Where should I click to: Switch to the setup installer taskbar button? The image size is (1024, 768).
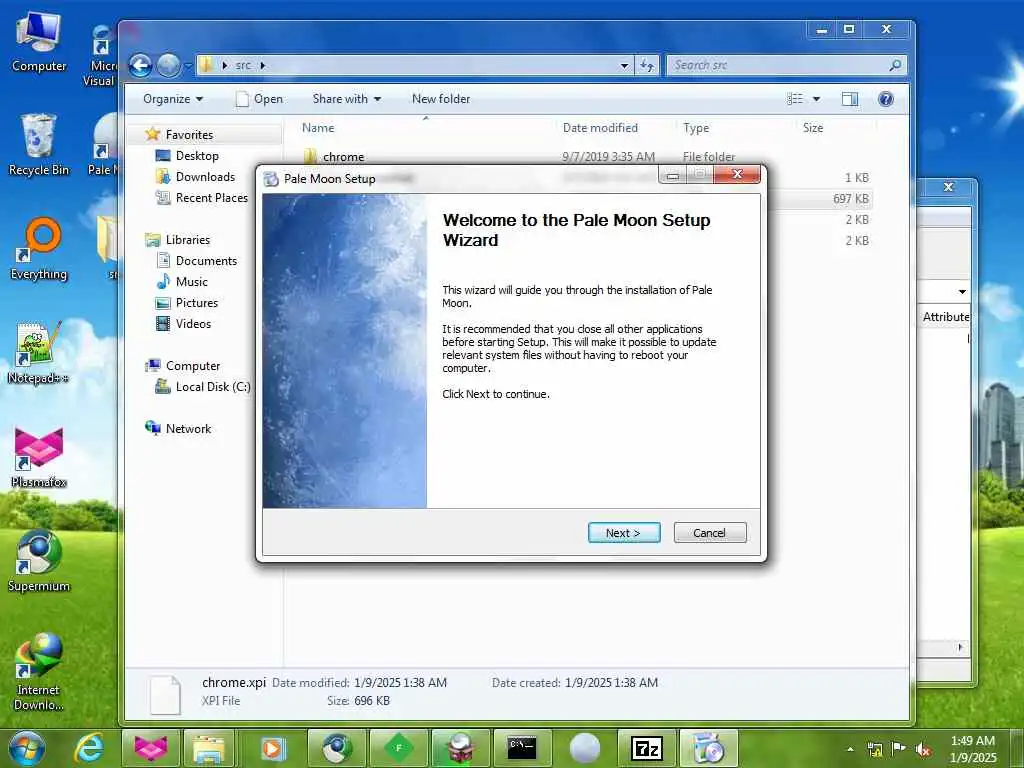(709, 748)
